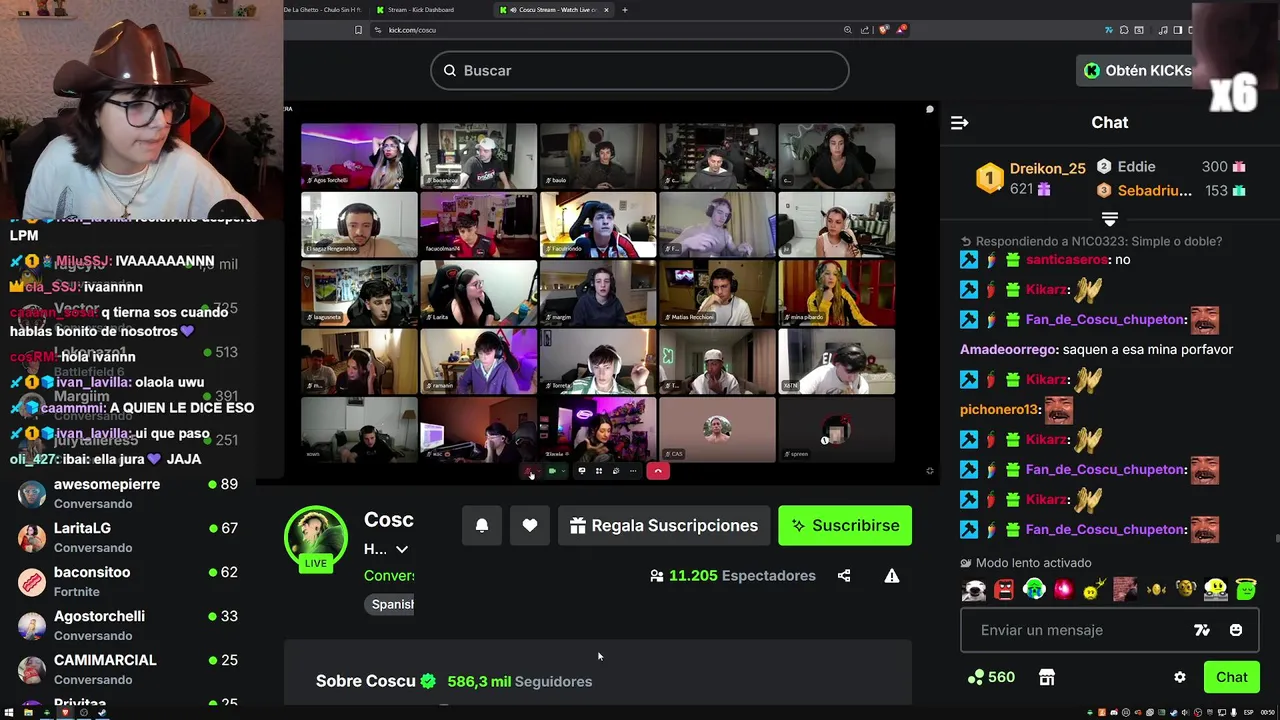The image size is (1280, 720).
Task: Click in the Buscar search field
Action: [640, 70]
